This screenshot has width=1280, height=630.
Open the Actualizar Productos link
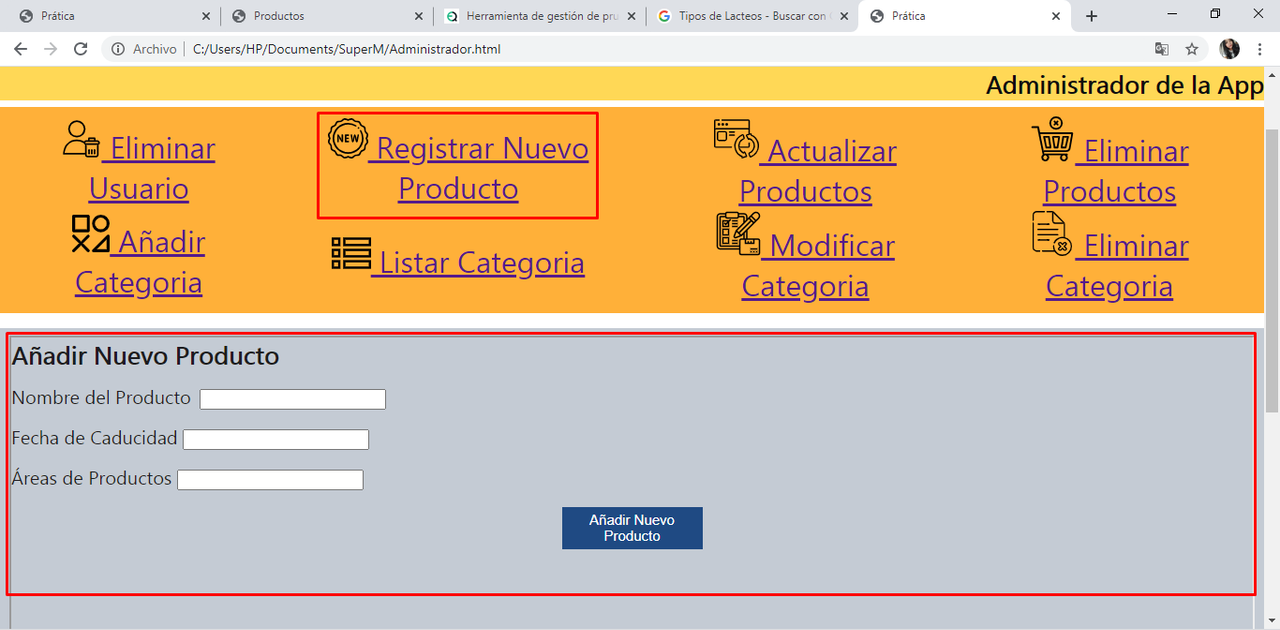click(818, 171)
